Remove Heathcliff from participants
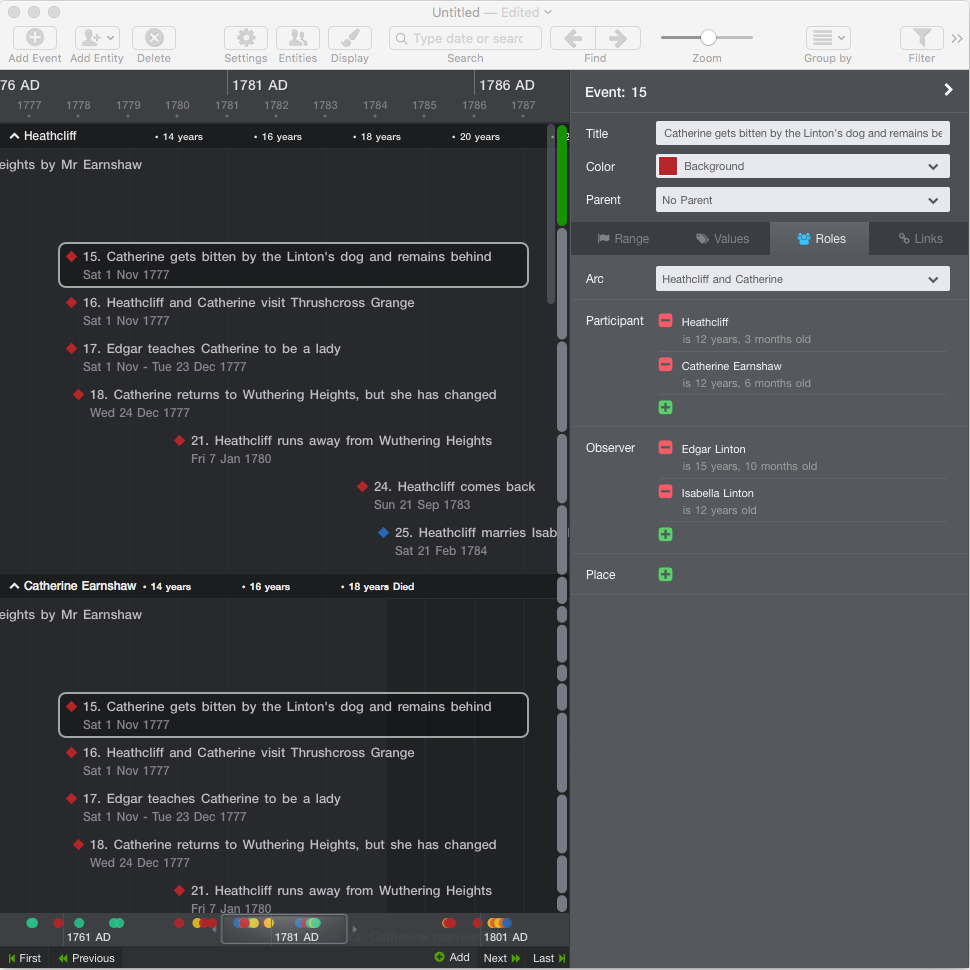This screenshot has height=970, width=970. (666, 321)
